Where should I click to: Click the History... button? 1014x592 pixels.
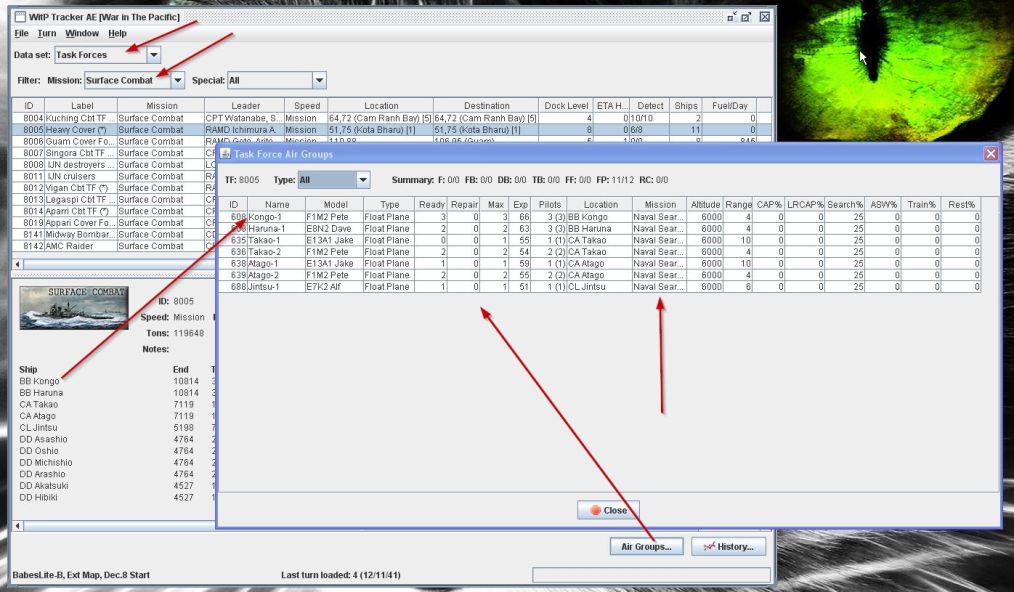click(729, 547)
